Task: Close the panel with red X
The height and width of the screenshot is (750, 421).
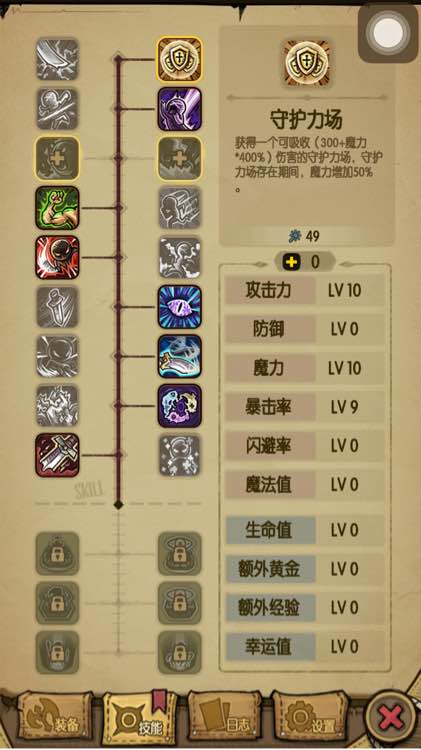Action: (x=390, y=717)
